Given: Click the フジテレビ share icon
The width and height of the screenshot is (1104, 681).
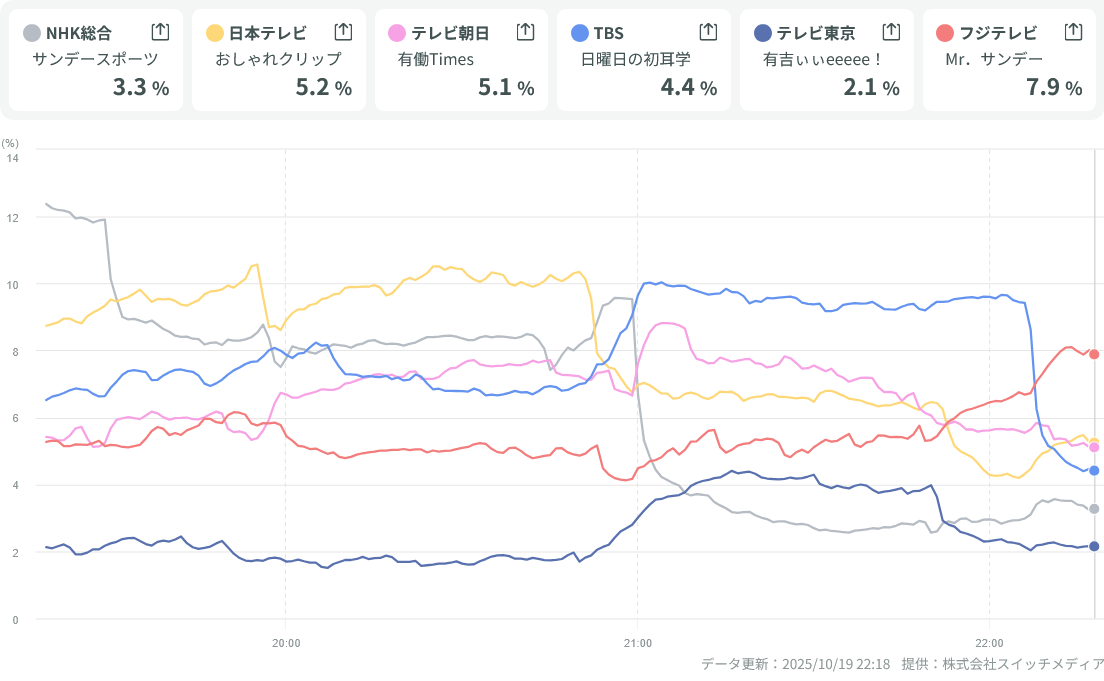Looking at the screenshot, I should [x=1073, y=32].
